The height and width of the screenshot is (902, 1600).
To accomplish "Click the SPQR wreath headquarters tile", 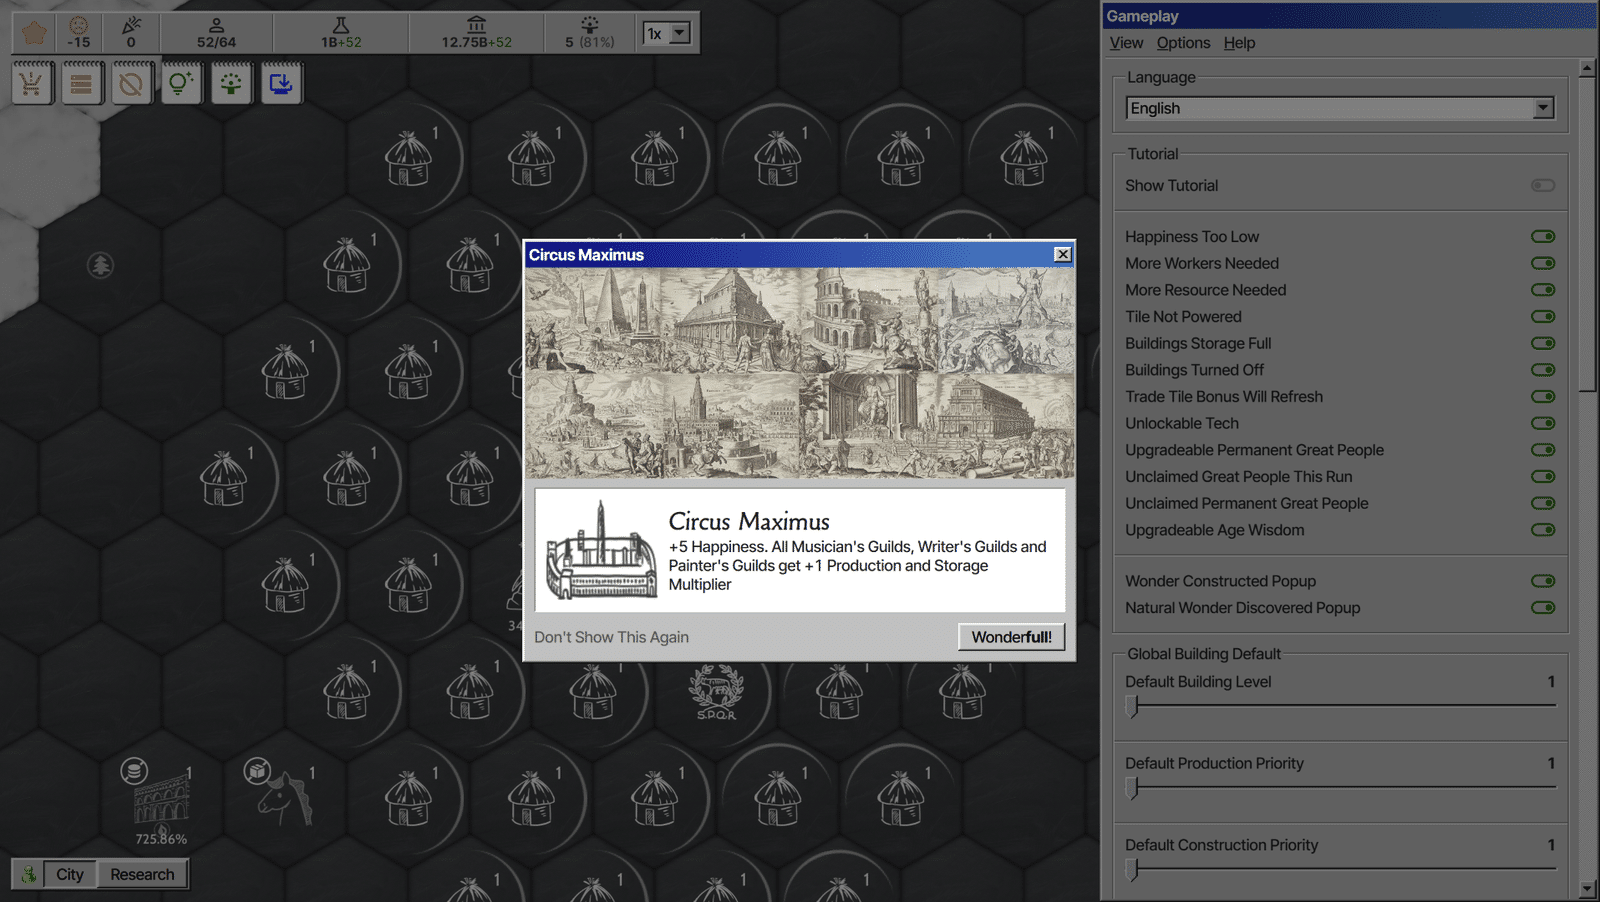I will (x=716, y=692).
